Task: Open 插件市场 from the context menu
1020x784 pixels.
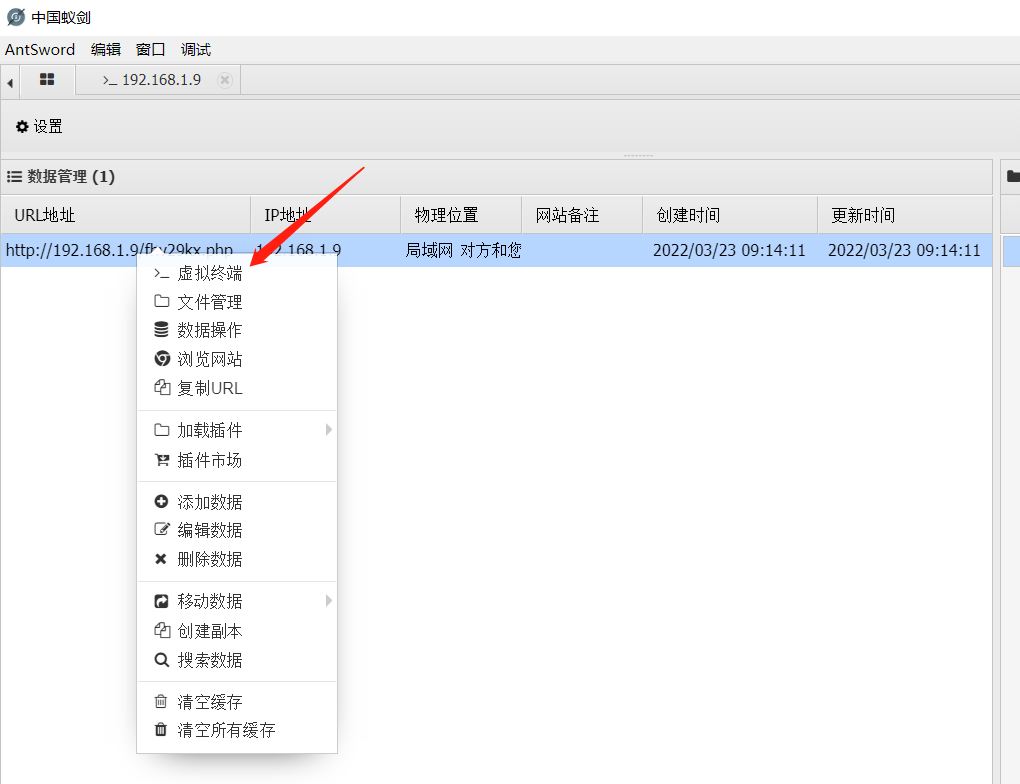Action: pos(237,460)
